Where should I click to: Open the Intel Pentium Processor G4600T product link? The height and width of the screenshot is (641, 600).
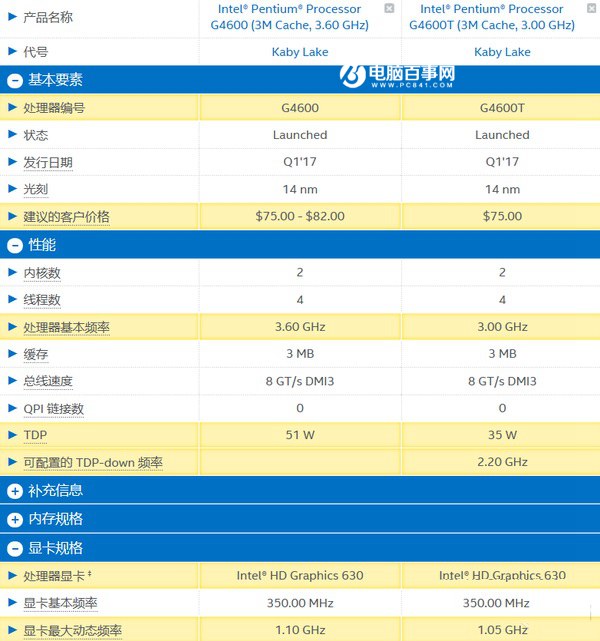pyautogui.click(x=492, y=17)
